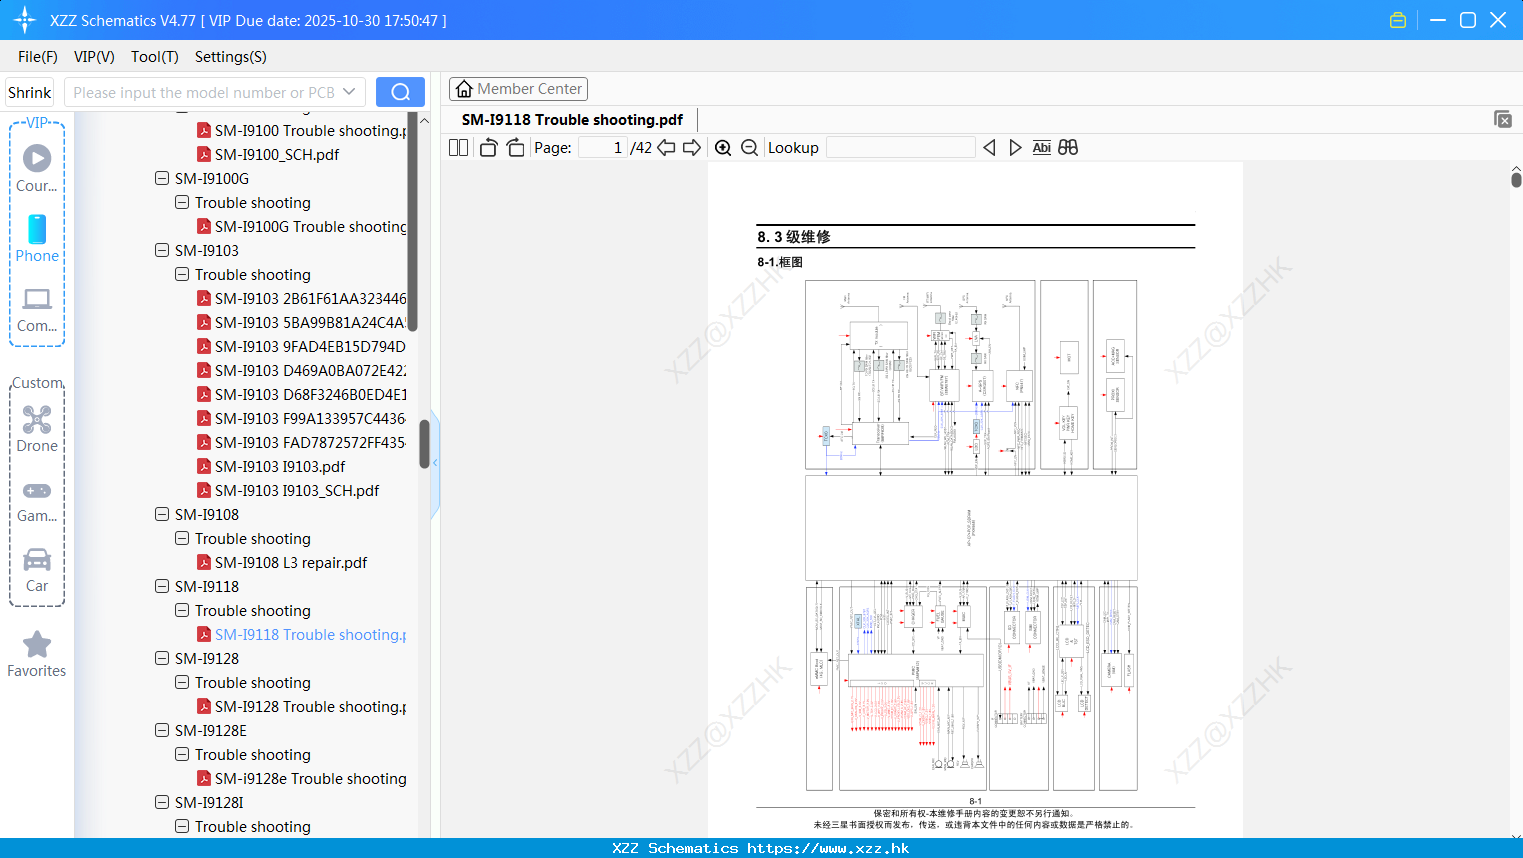This screenshot has width=1523, height=858.
Task: Click the PDF icon of SM-I9103 I9103.pdf
Action: (x=204, y=466)
